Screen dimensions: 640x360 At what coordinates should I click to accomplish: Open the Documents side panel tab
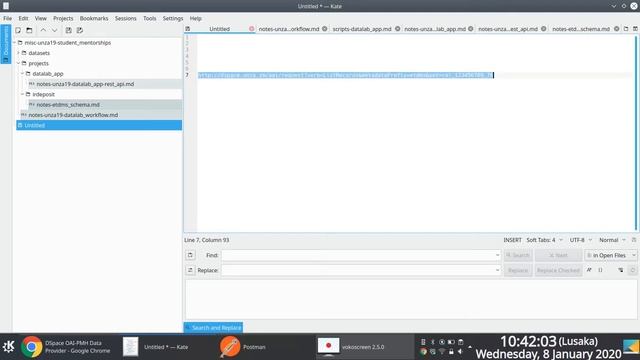click(x=6, y=44)
